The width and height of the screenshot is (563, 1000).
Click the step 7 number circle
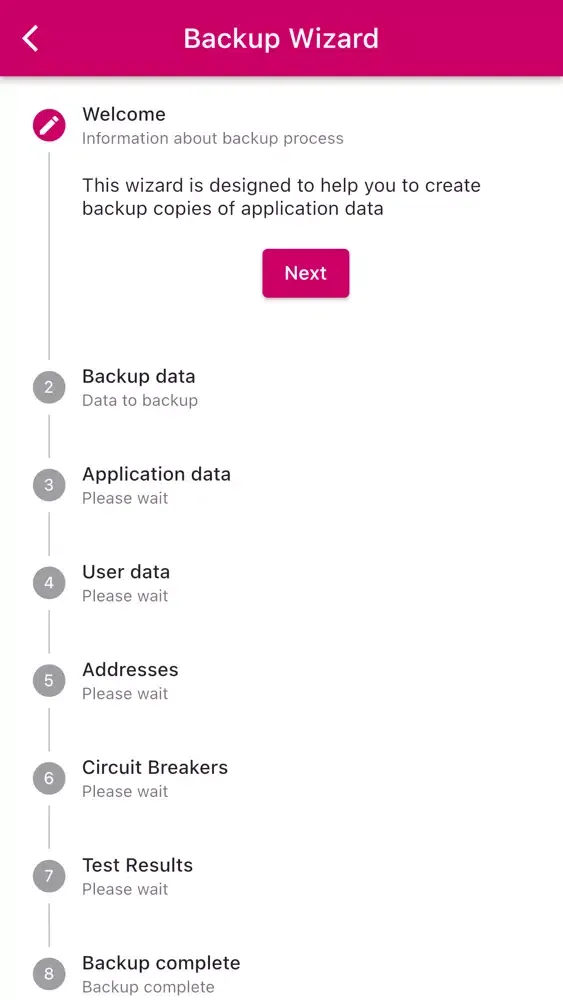(49, 876)
